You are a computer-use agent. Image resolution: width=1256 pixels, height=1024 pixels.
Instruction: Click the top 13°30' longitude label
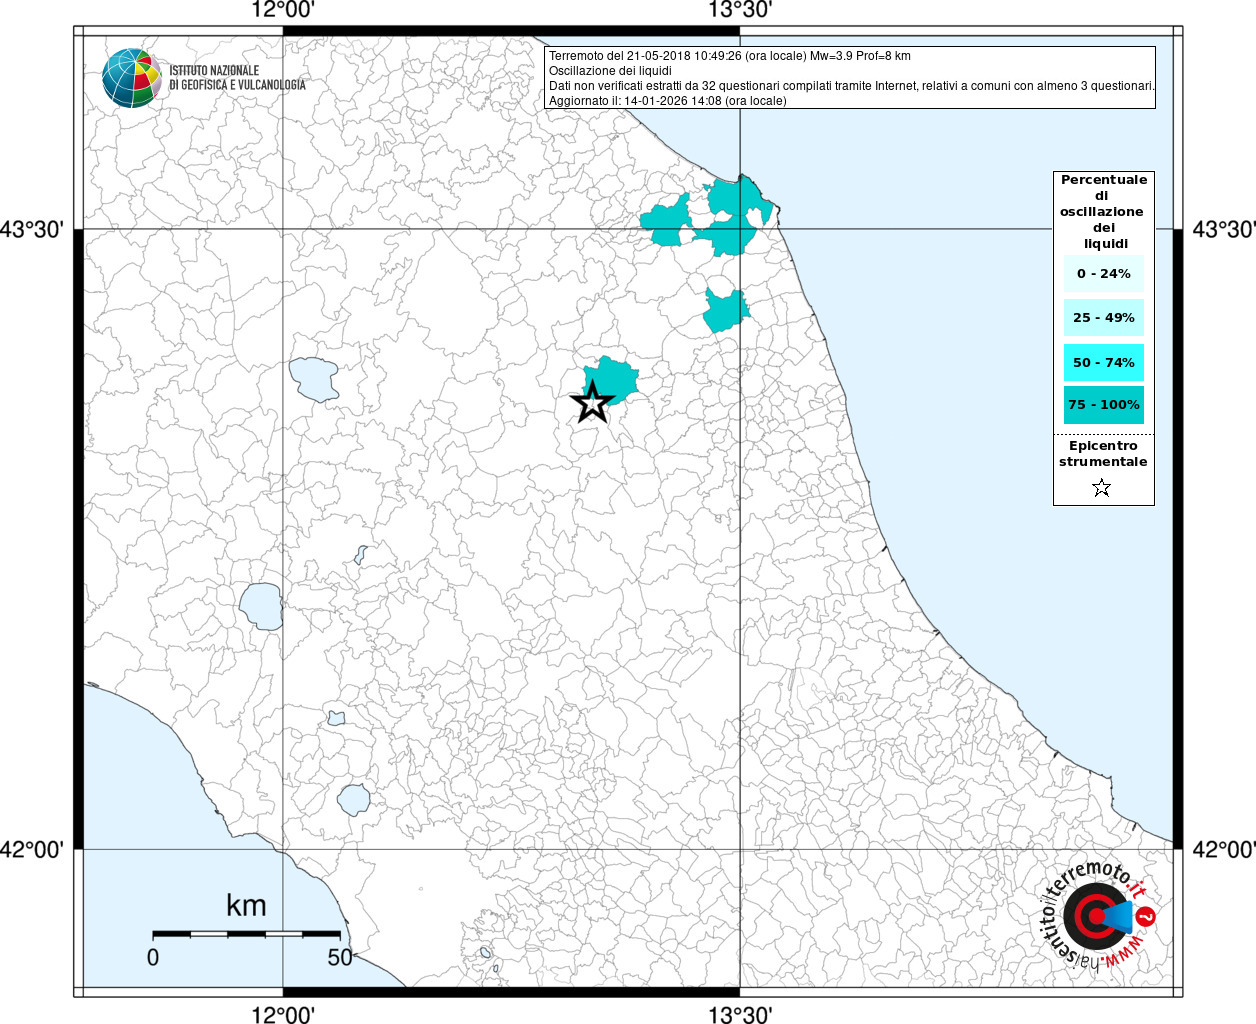point(740,11)
